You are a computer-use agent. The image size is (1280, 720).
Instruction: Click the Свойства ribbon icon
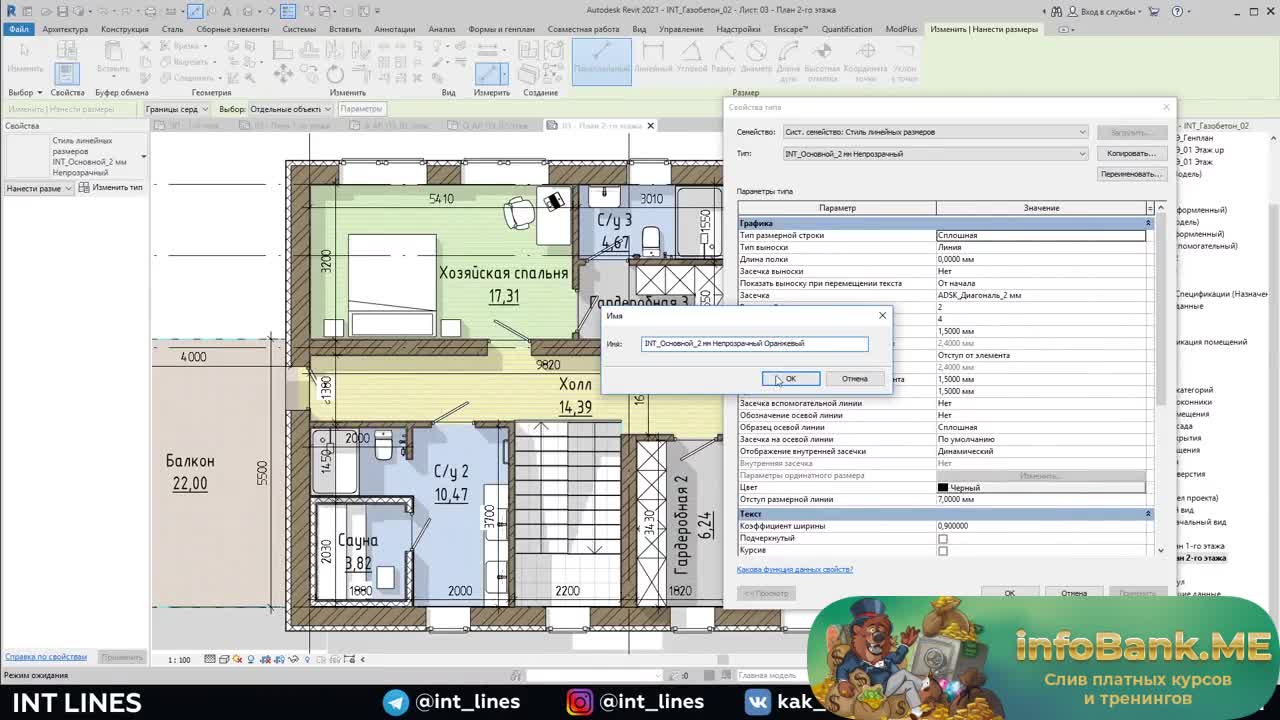coord(67,72)
